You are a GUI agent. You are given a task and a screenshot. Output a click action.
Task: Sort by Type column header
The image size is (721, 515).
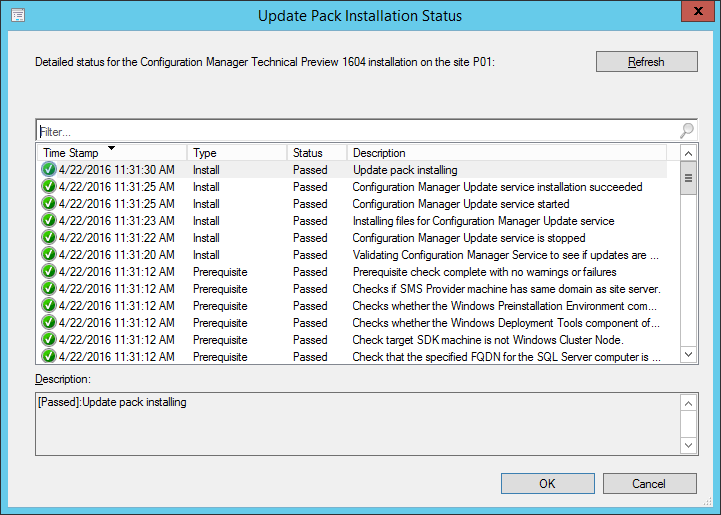(237, 153)
